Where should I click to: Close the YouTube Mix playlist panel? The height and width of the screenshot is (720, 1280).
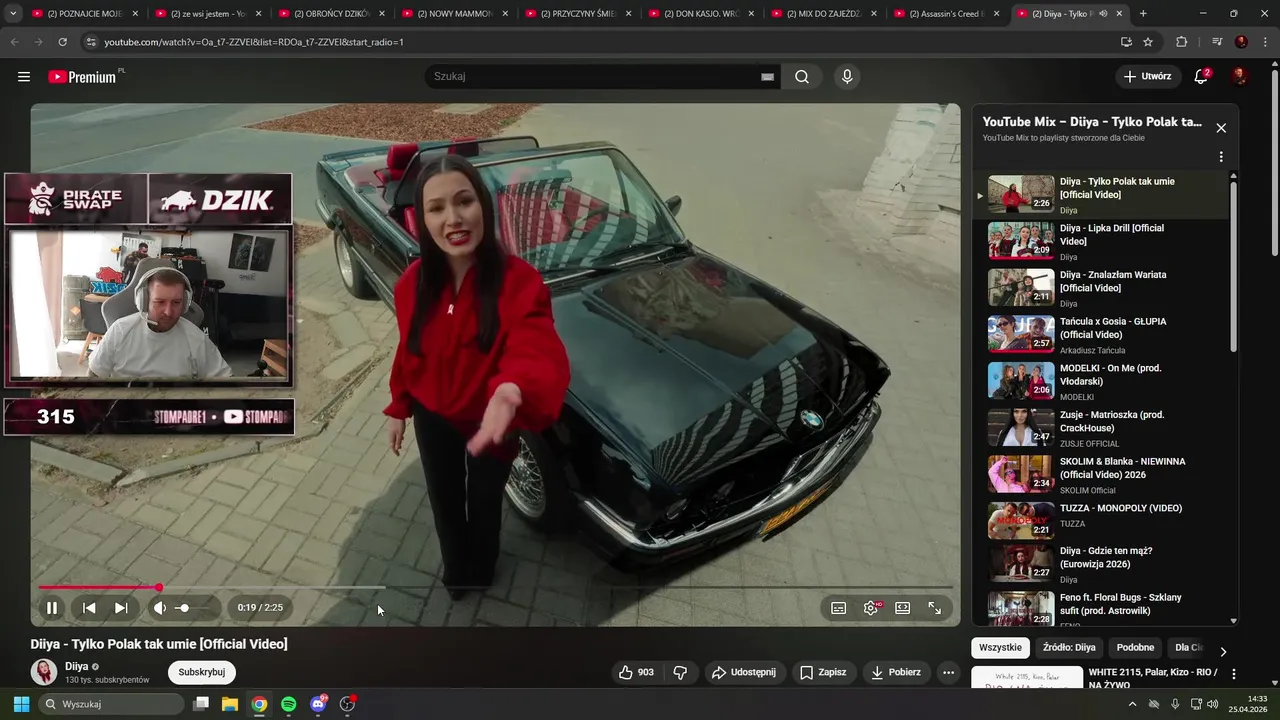point(1221,128)
